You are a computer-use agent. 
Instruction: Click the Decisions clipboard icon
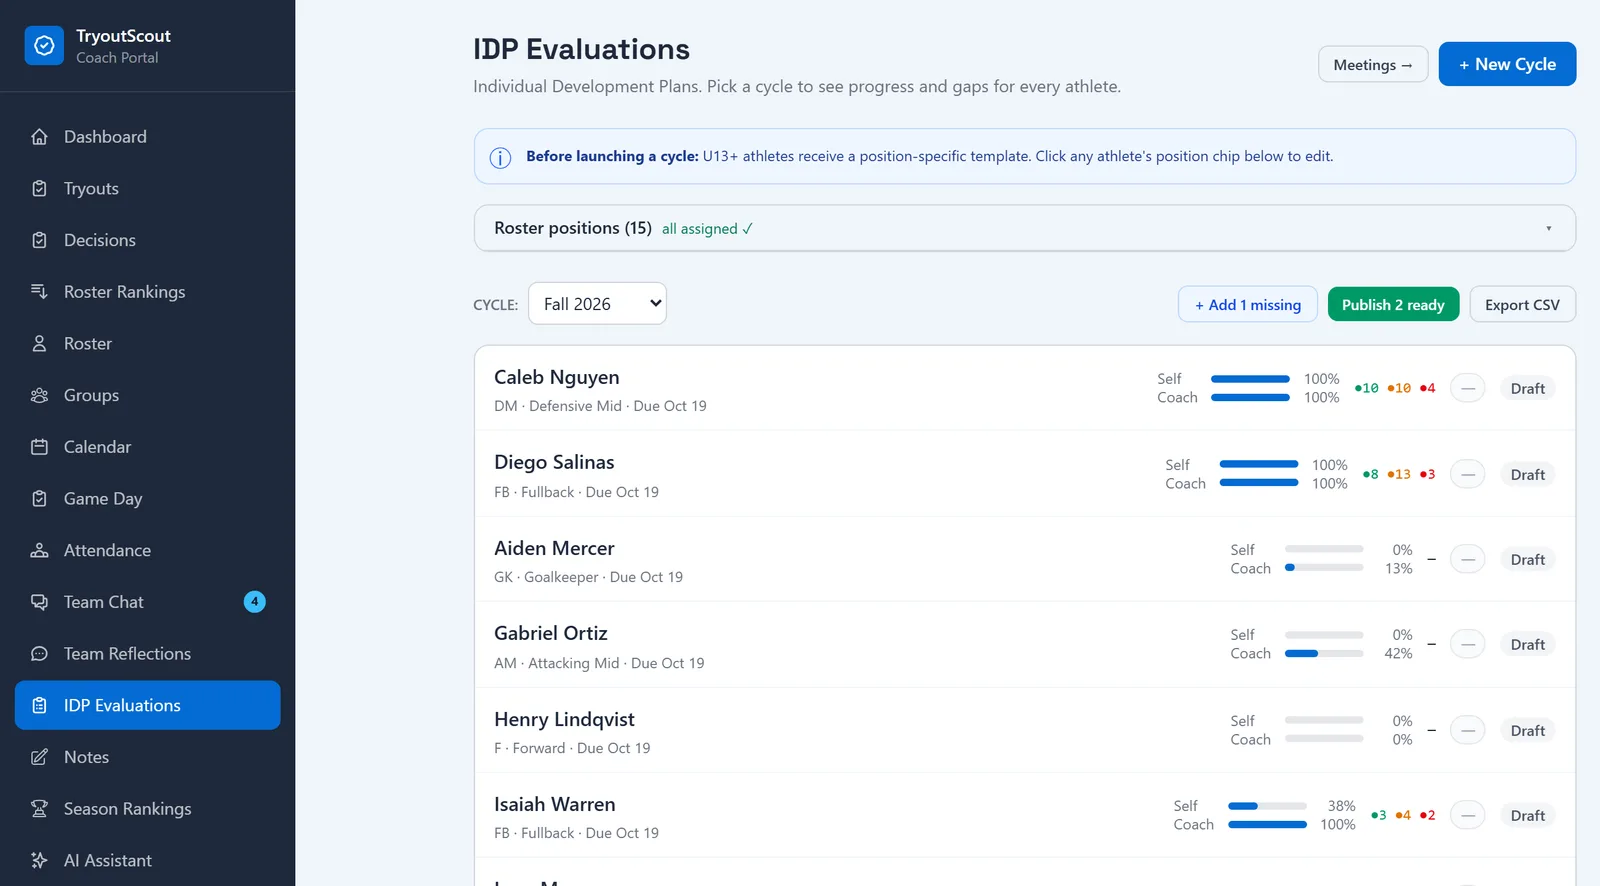[39, 240]
